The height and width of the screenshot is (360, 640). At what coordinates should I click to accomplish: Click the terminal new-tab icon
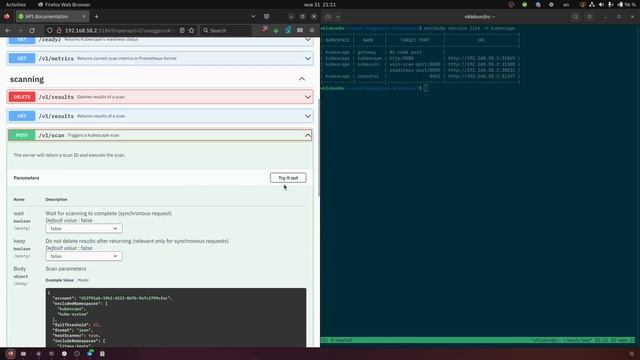click(328, 17)
